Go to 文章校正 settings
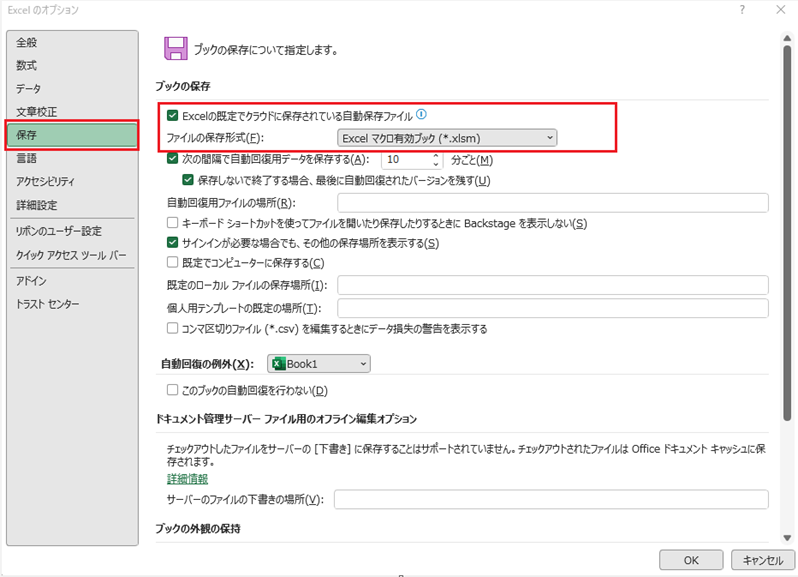 tap(37, 111)
